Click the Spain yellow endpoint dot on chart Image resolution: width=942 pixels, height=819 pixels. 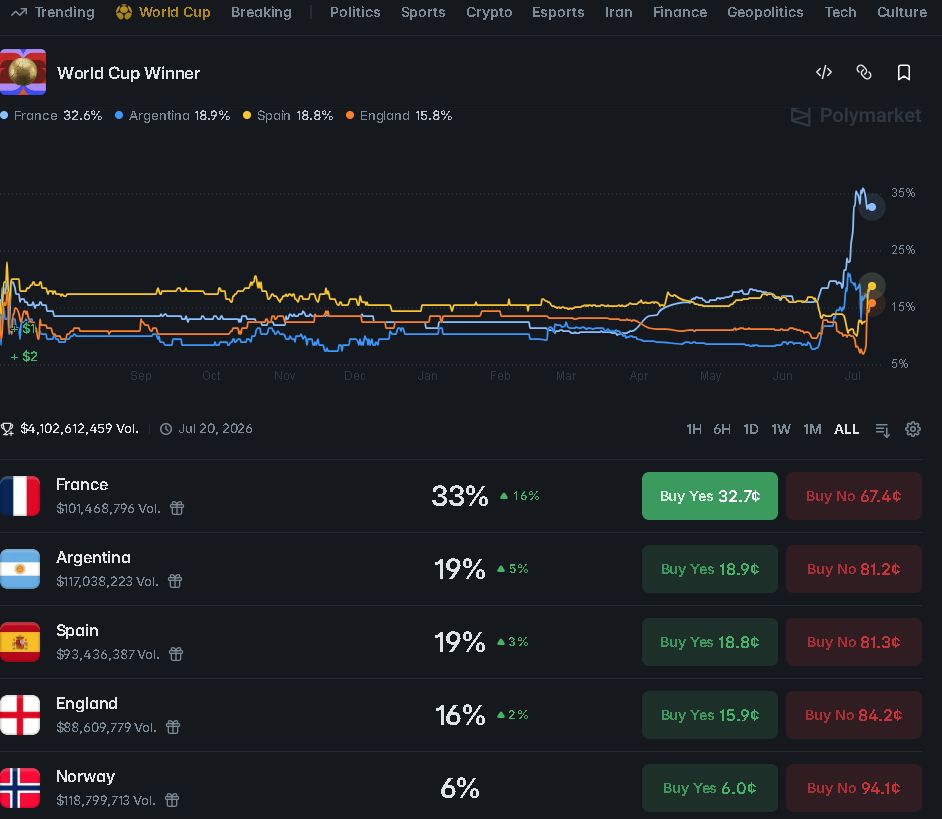click(x=872, y=287)
